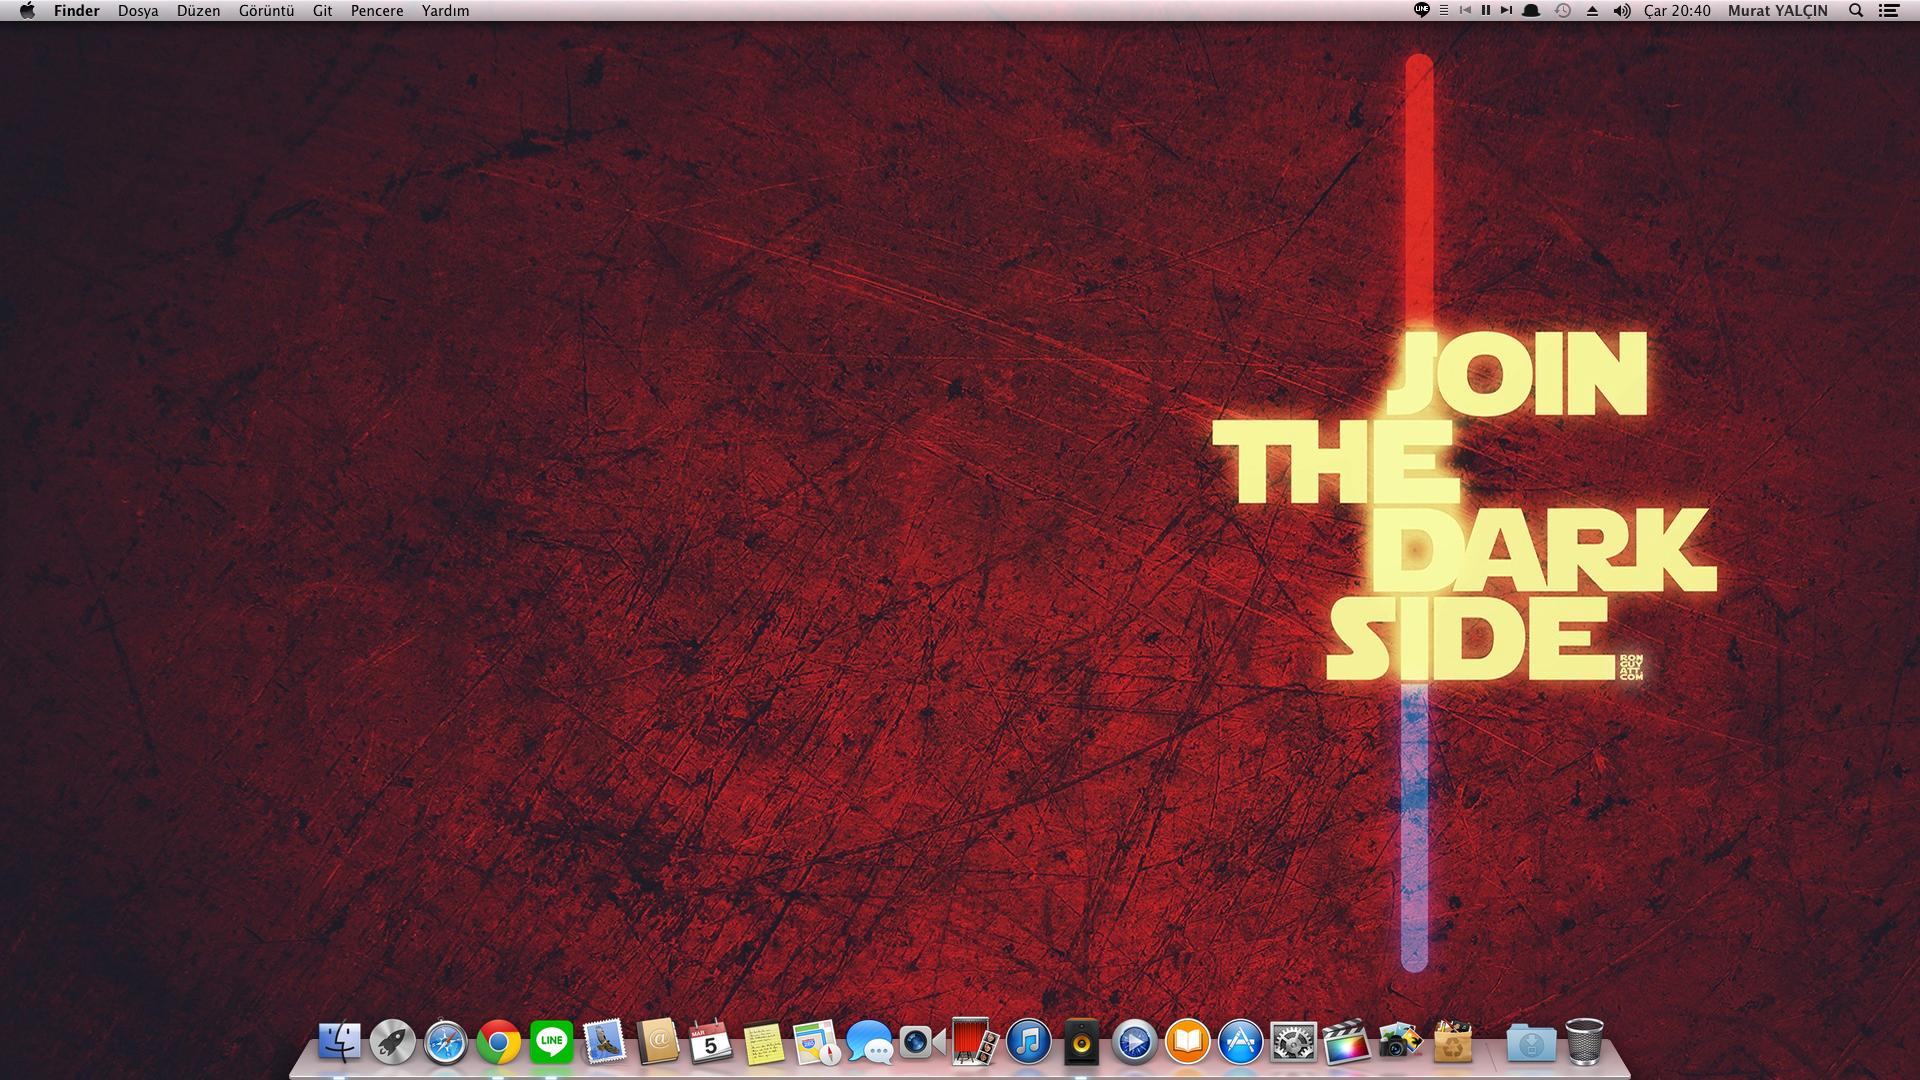Image resolution: width=1920 pixels, height=1080 pixels.
Task: Launch Safari from the Dock
Action: pyautogui.click(x=445, y=1042)
